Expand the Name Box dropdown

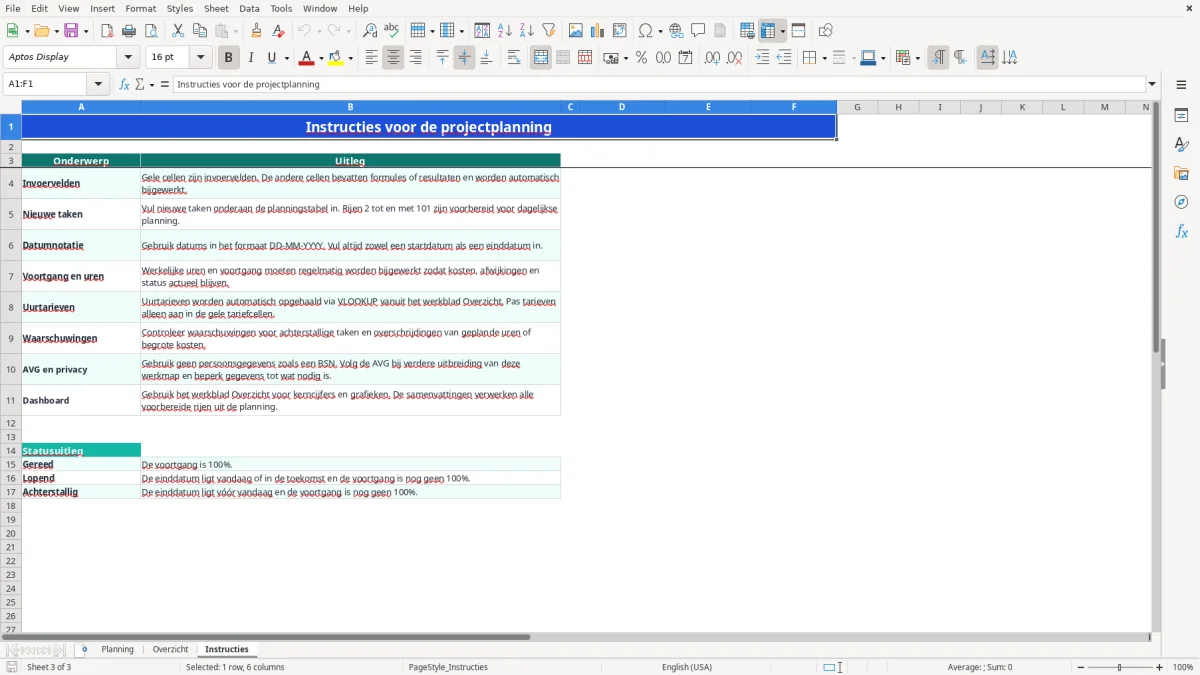point(98,84)
